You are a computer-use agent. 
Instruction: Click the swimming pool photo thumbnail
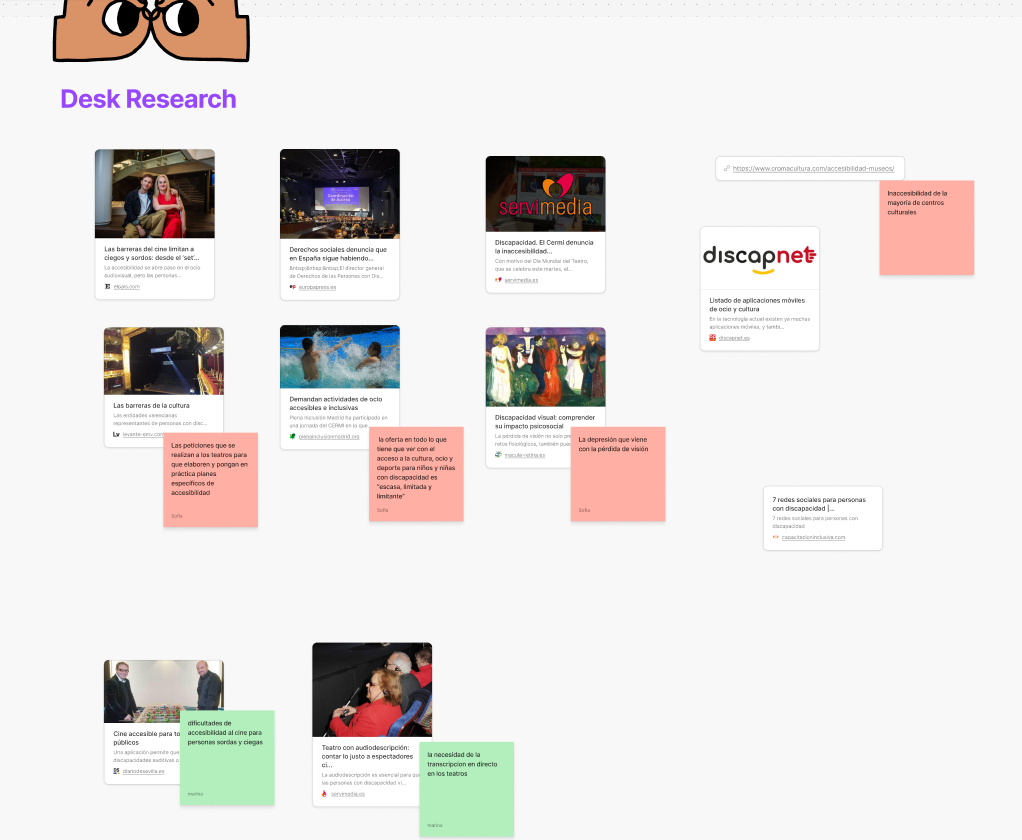(x=339, y=356)
